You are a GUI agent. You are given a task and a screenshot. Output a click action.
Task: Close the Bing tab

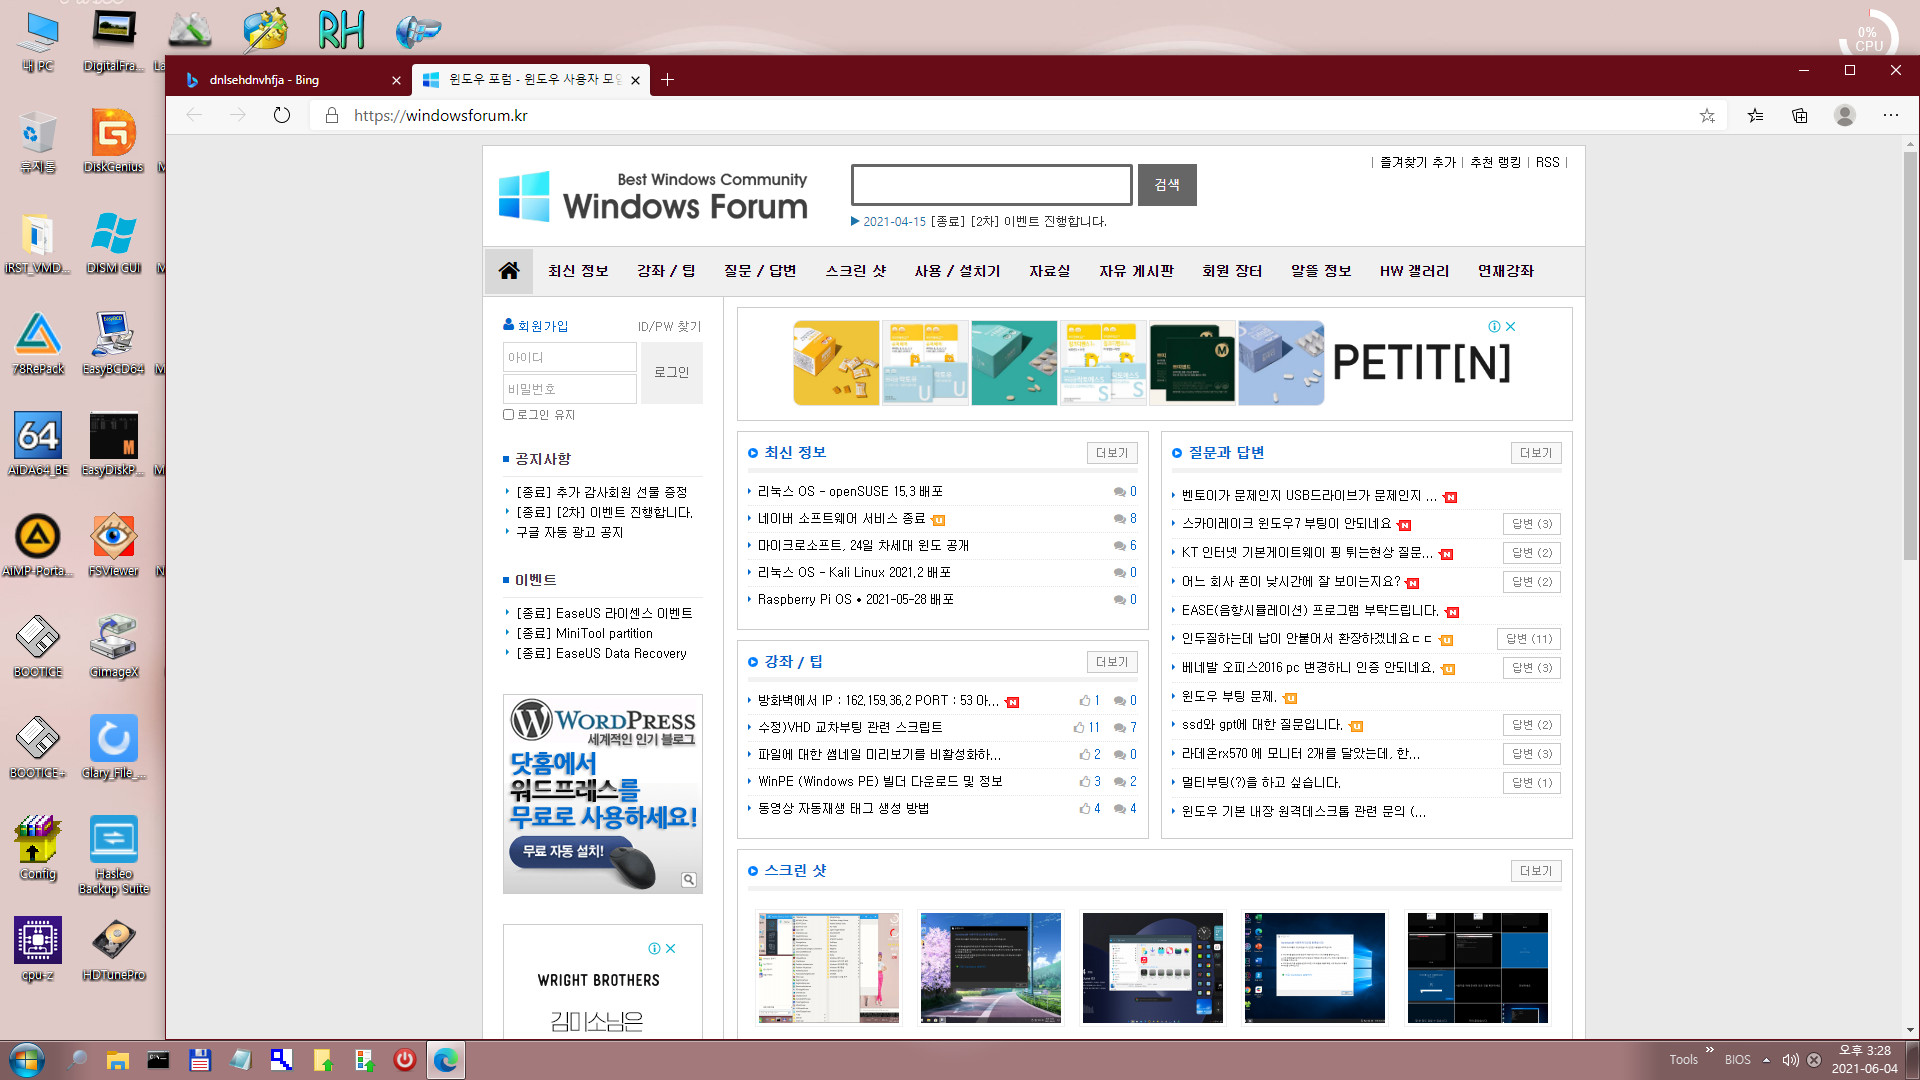396,80
